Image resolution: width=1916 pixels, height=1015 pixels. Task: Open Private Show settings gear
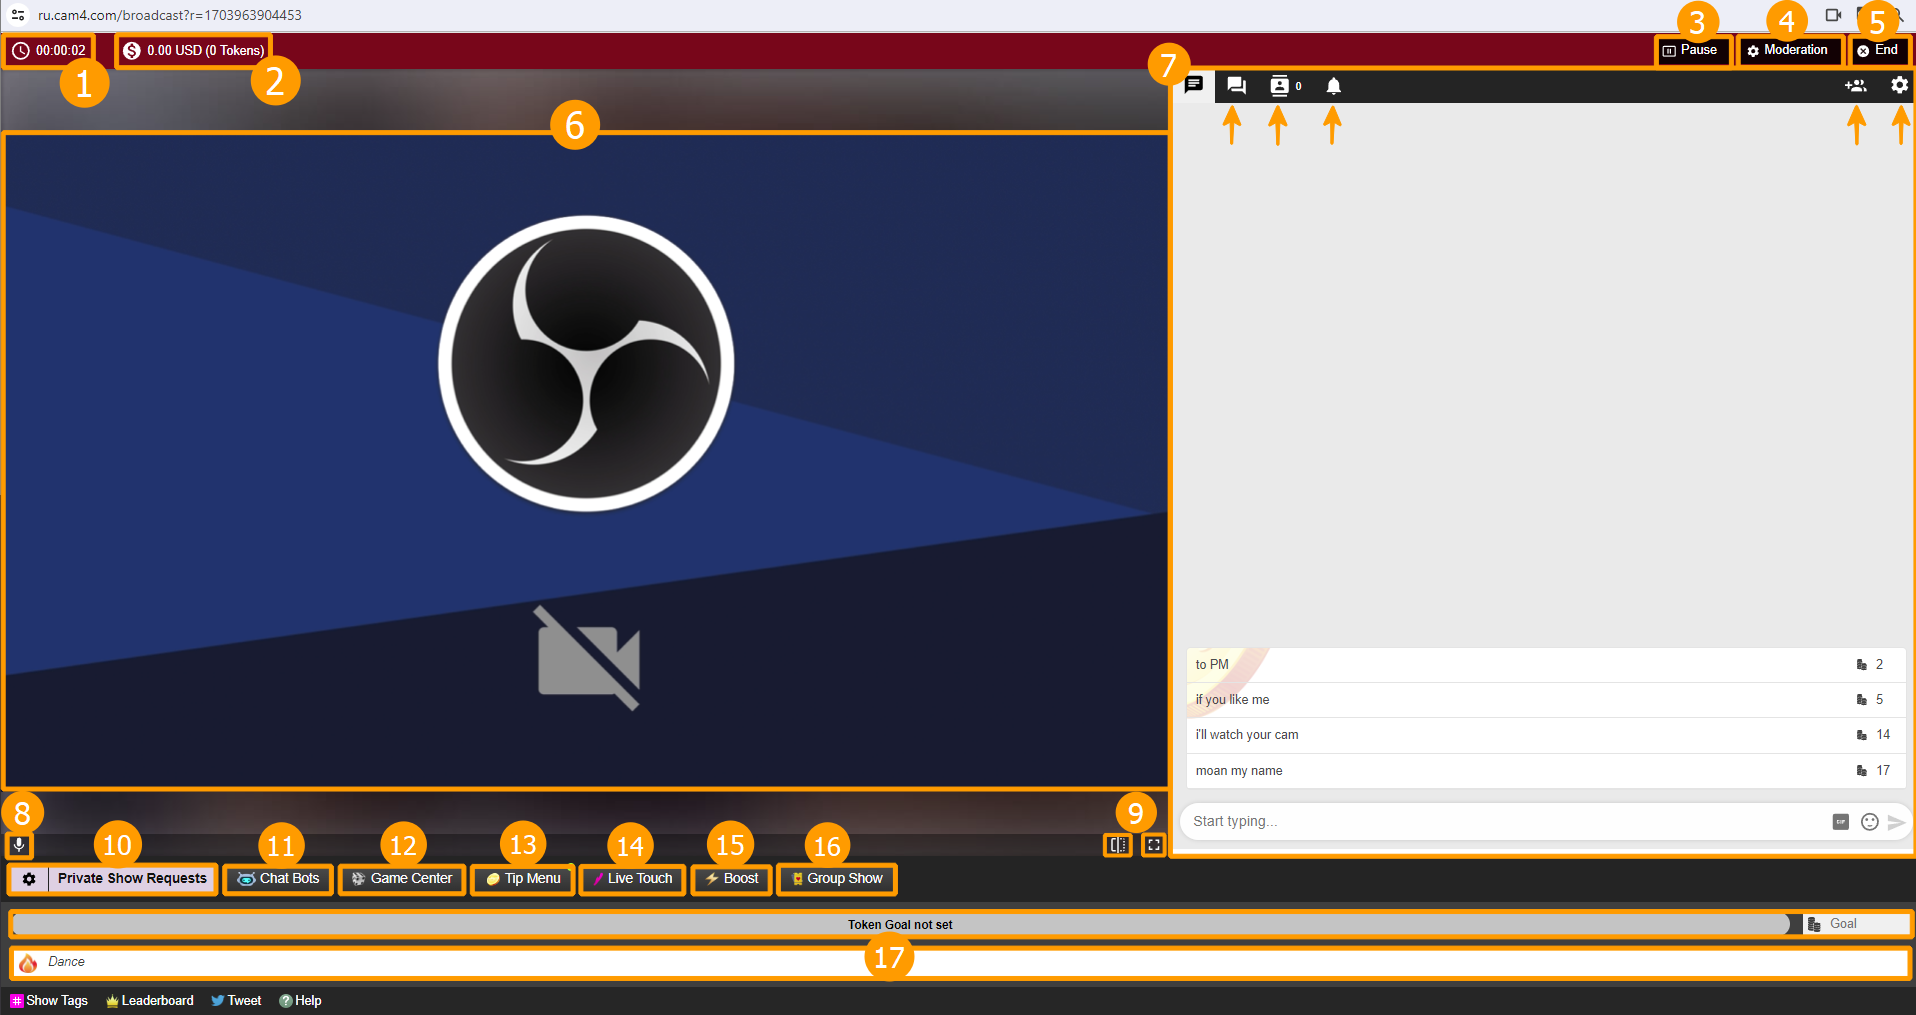[x=29, y=879]
